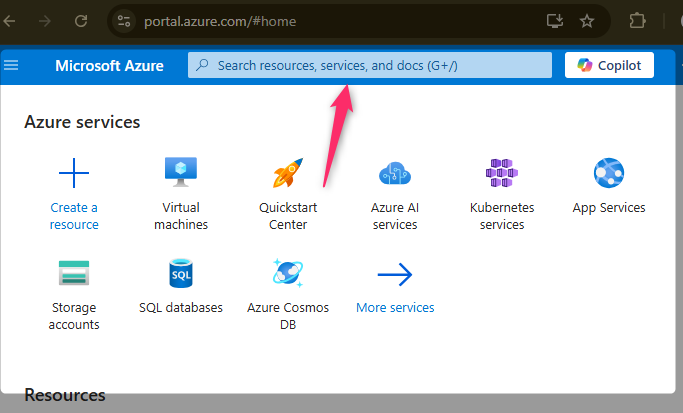Click the Azure AI services label
The height and width of the screenshot is (413, 683).
(395, 216)
